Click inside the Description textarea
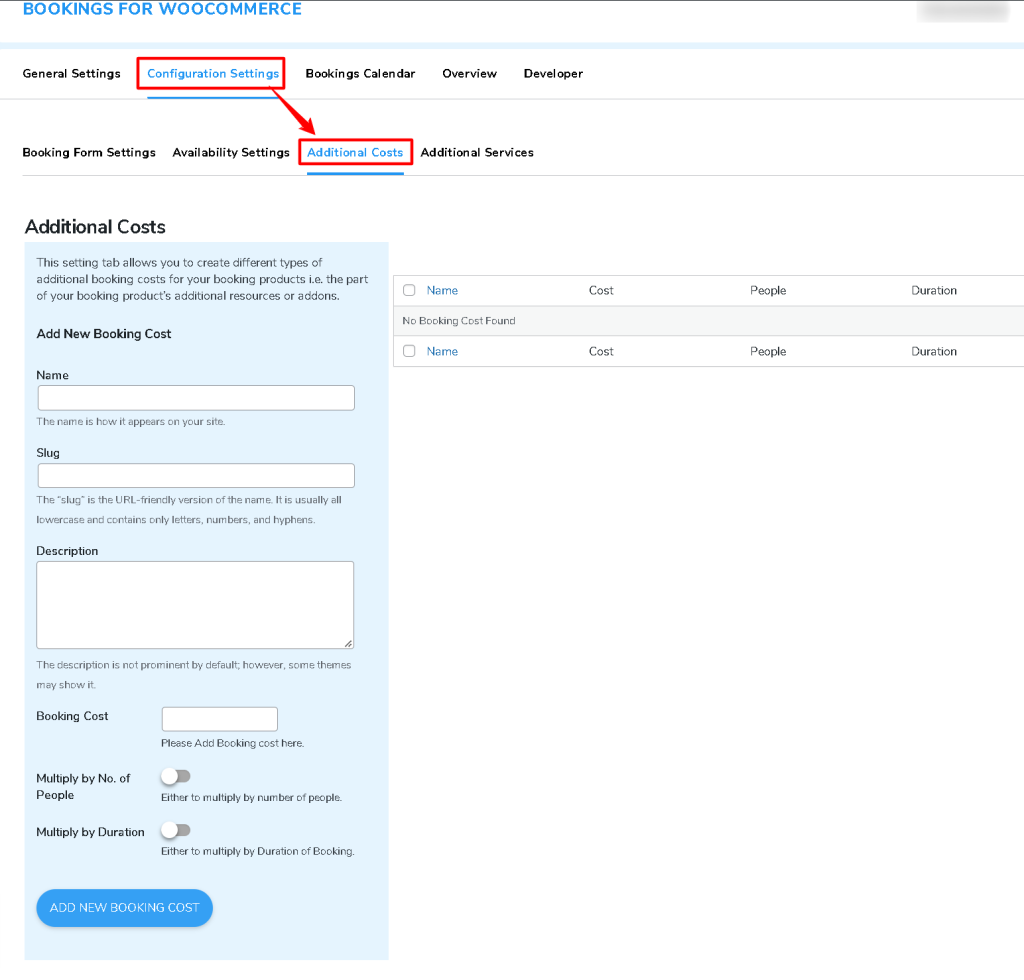The image size is (1024, 980). pos(195,605)
